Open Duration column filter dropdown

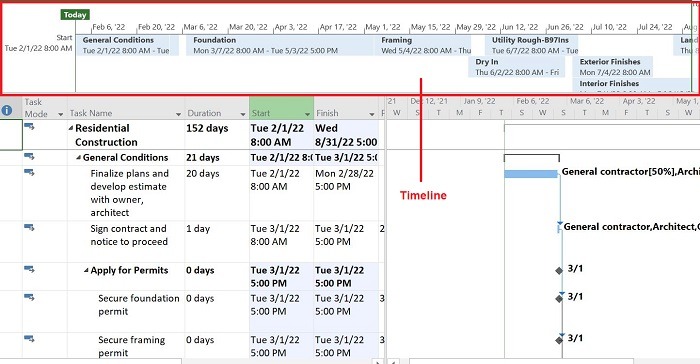pyautogui.click(x=243, y=115)
